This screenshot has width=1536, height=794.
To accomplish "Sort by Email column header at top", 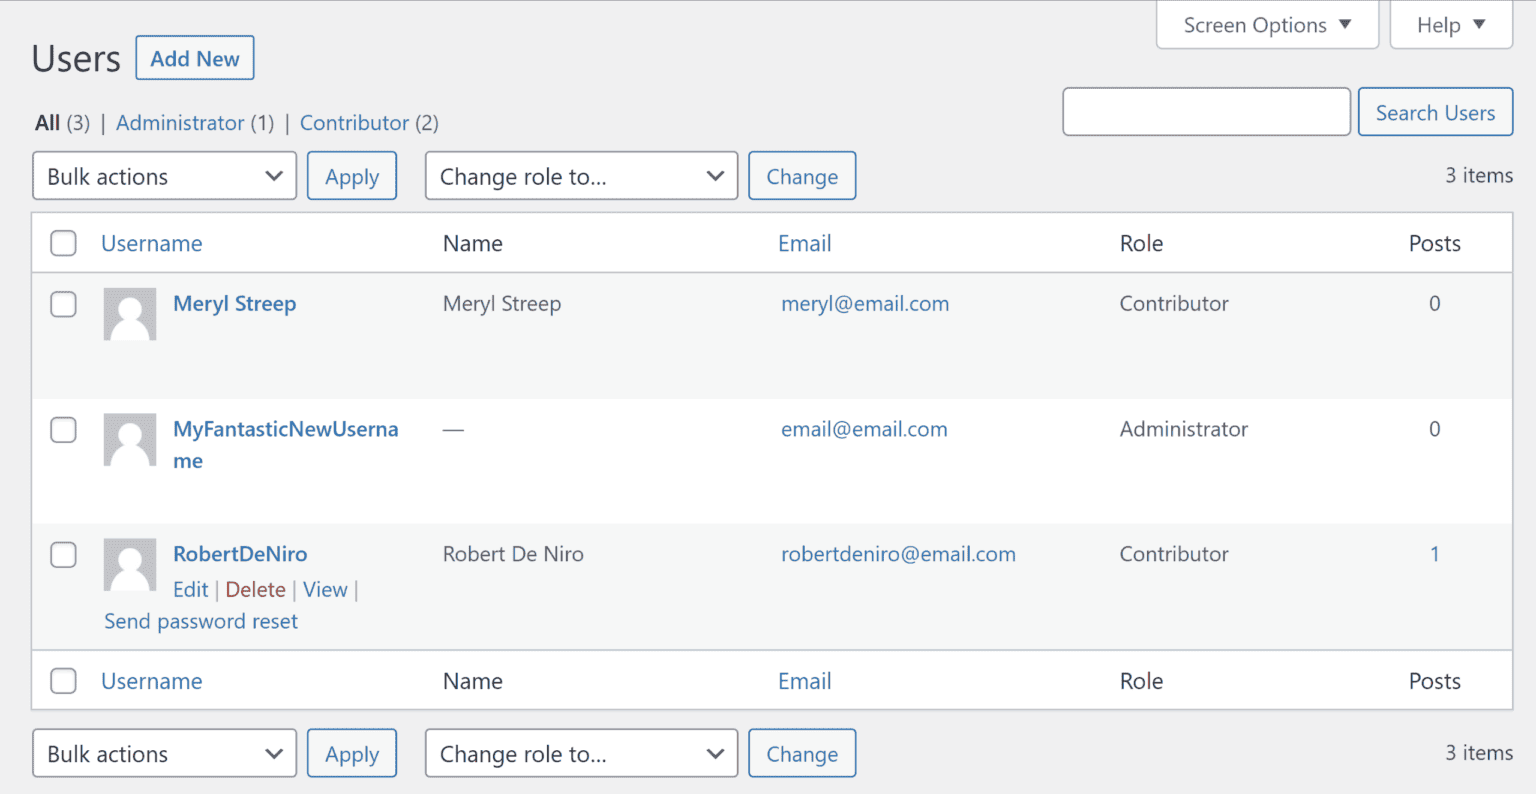I will click(805, 243).
